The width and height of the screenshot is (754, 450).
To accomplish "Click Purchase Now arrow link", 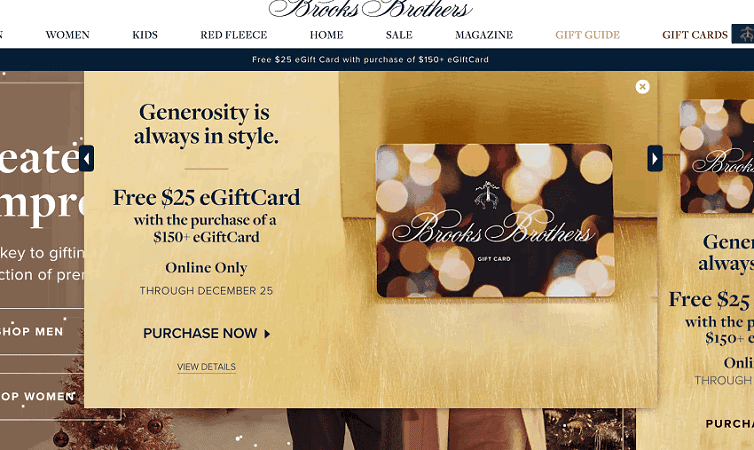I will [207, 333].
